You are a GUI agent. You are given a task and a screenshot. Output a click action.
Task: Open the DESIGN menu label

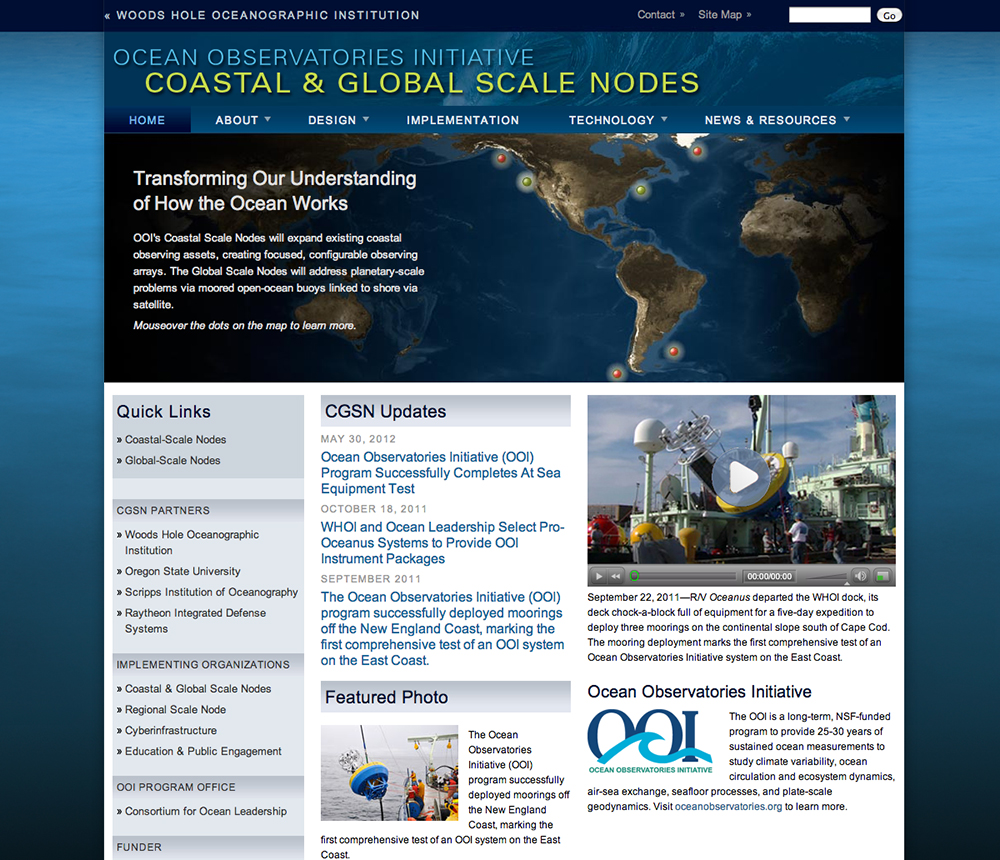(332, 120)
